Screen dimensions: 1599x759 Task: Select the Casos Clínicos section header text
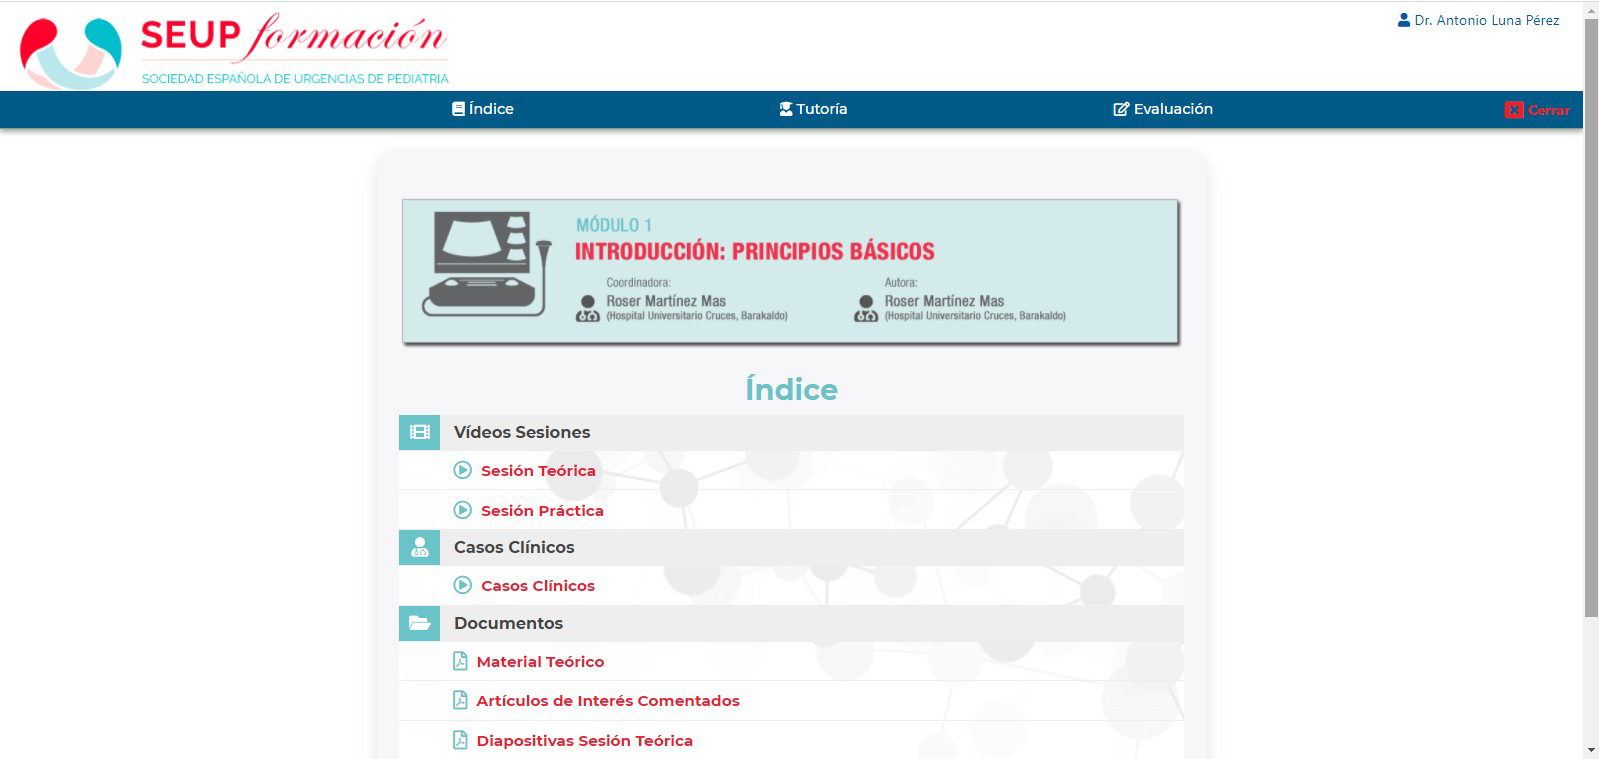tap(514, 547)
